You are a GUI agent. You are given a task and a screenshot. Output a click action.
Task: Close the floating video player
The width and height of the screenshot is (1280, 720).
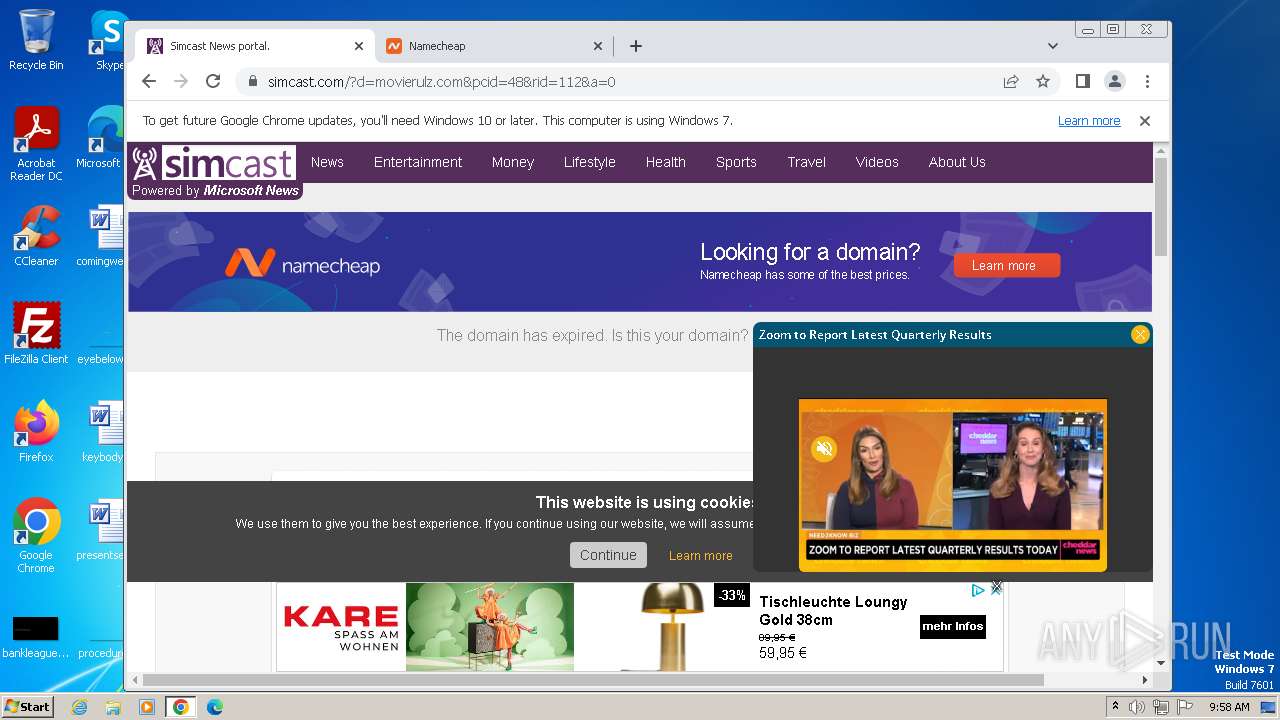tap(1139, 335)
